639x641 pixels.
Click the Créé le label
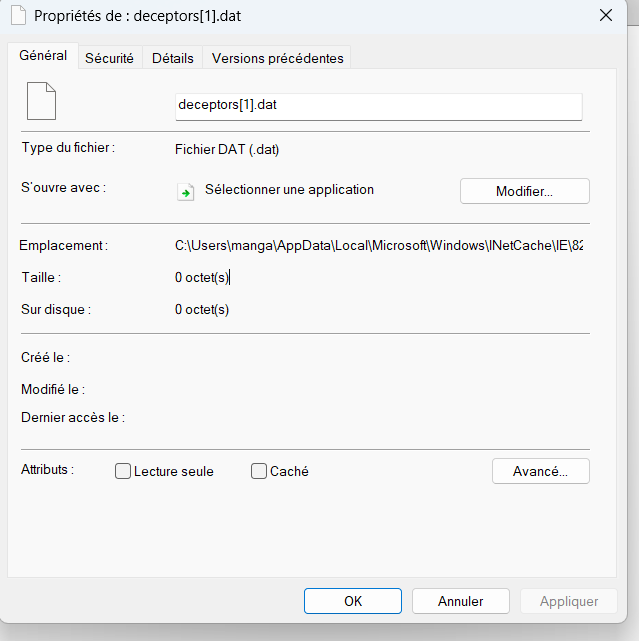[45, 357]
